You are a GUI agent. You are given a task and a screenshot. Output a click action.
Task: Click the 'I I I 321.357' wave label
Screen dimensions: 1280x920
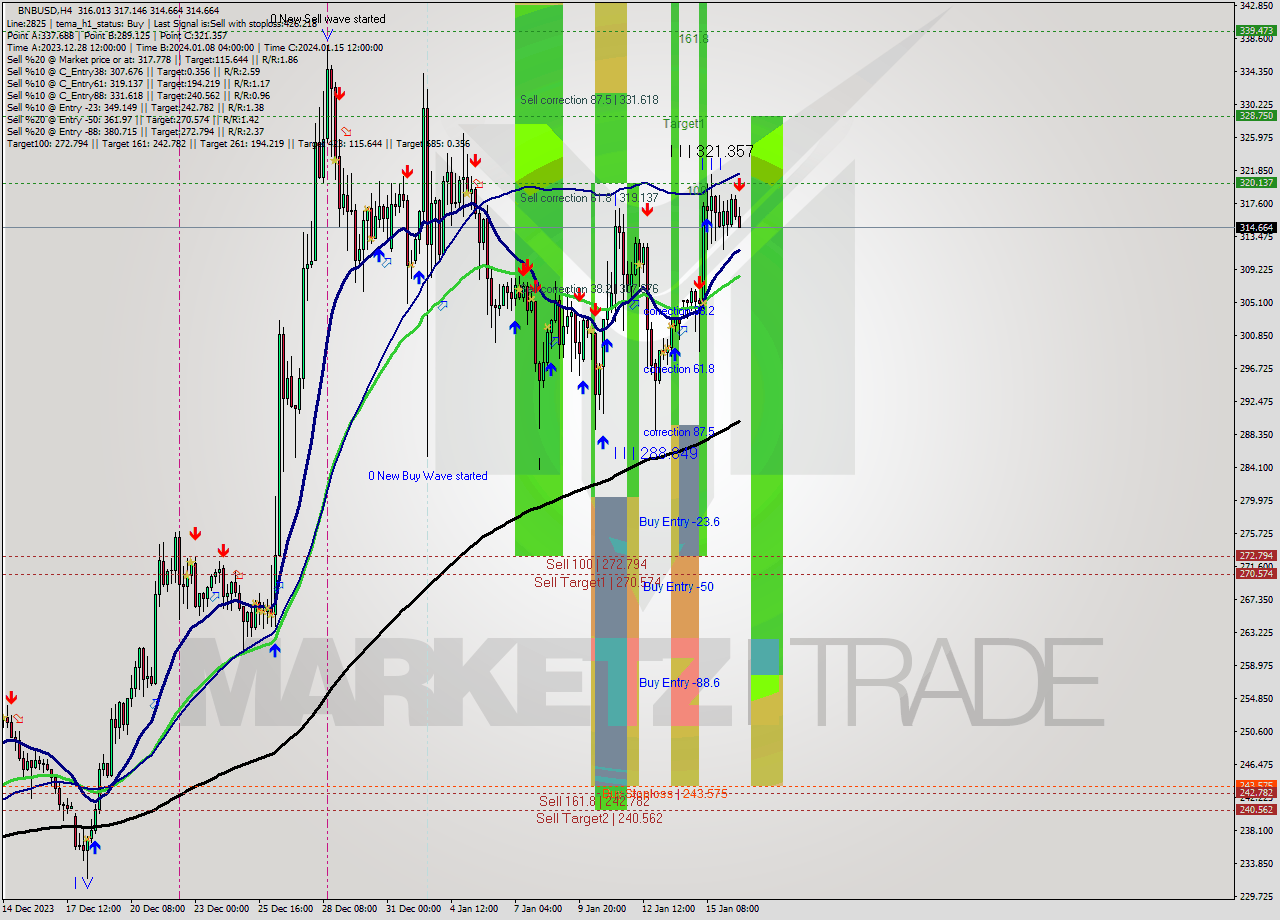712,151
